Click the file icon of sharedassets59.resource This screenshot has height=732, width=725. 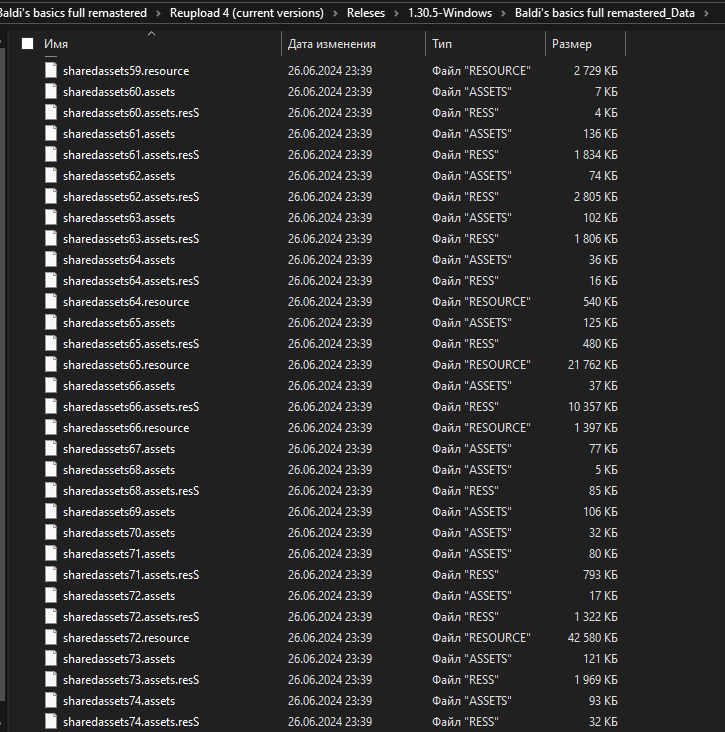pos(51,71)
